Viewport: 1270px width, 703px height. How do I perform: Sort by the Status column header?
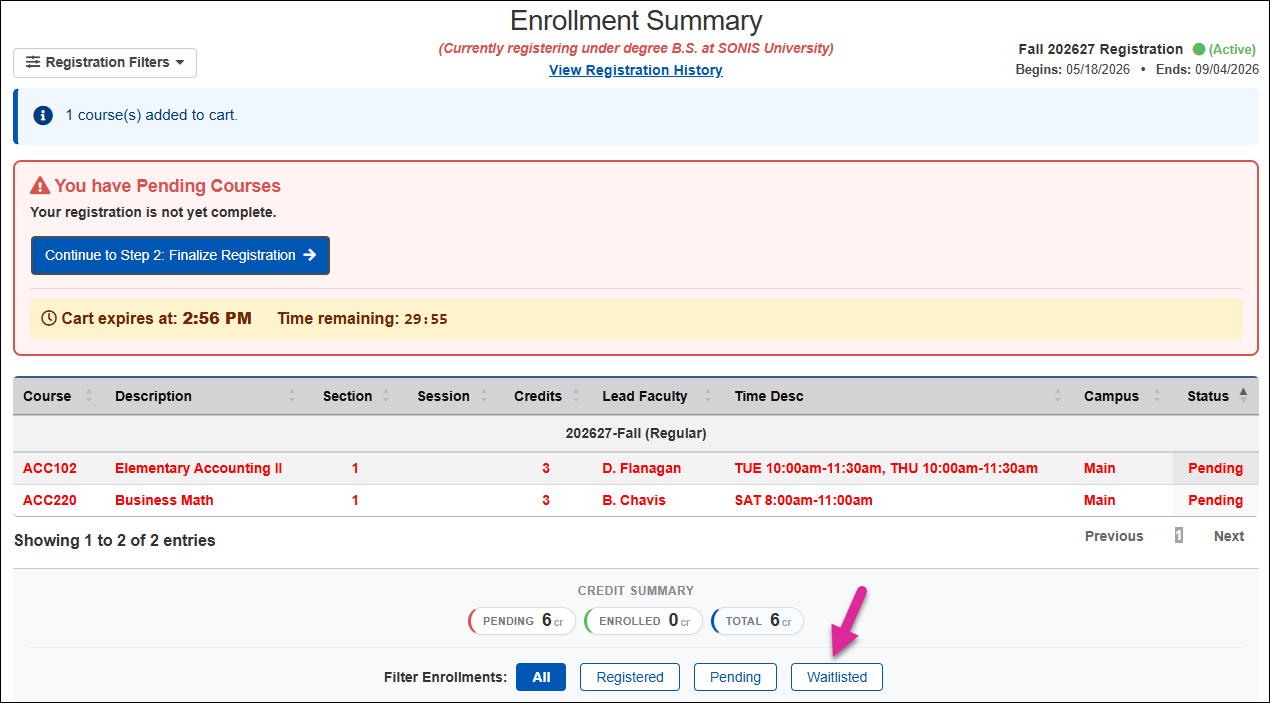coord(1216,396)
